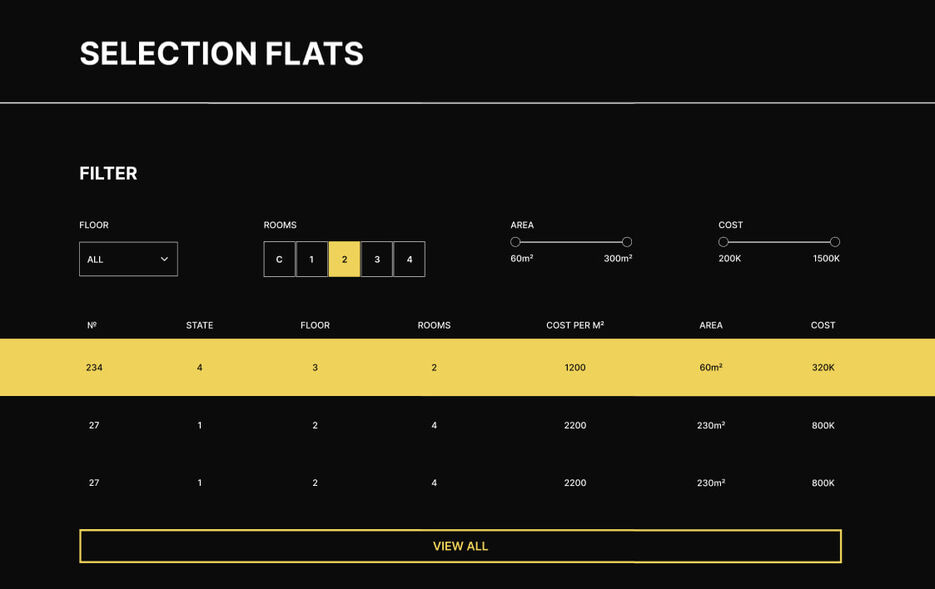Click the Cost slider minimum handle
This screenshot has height=589, width=935.
click(x=723, y=241)
